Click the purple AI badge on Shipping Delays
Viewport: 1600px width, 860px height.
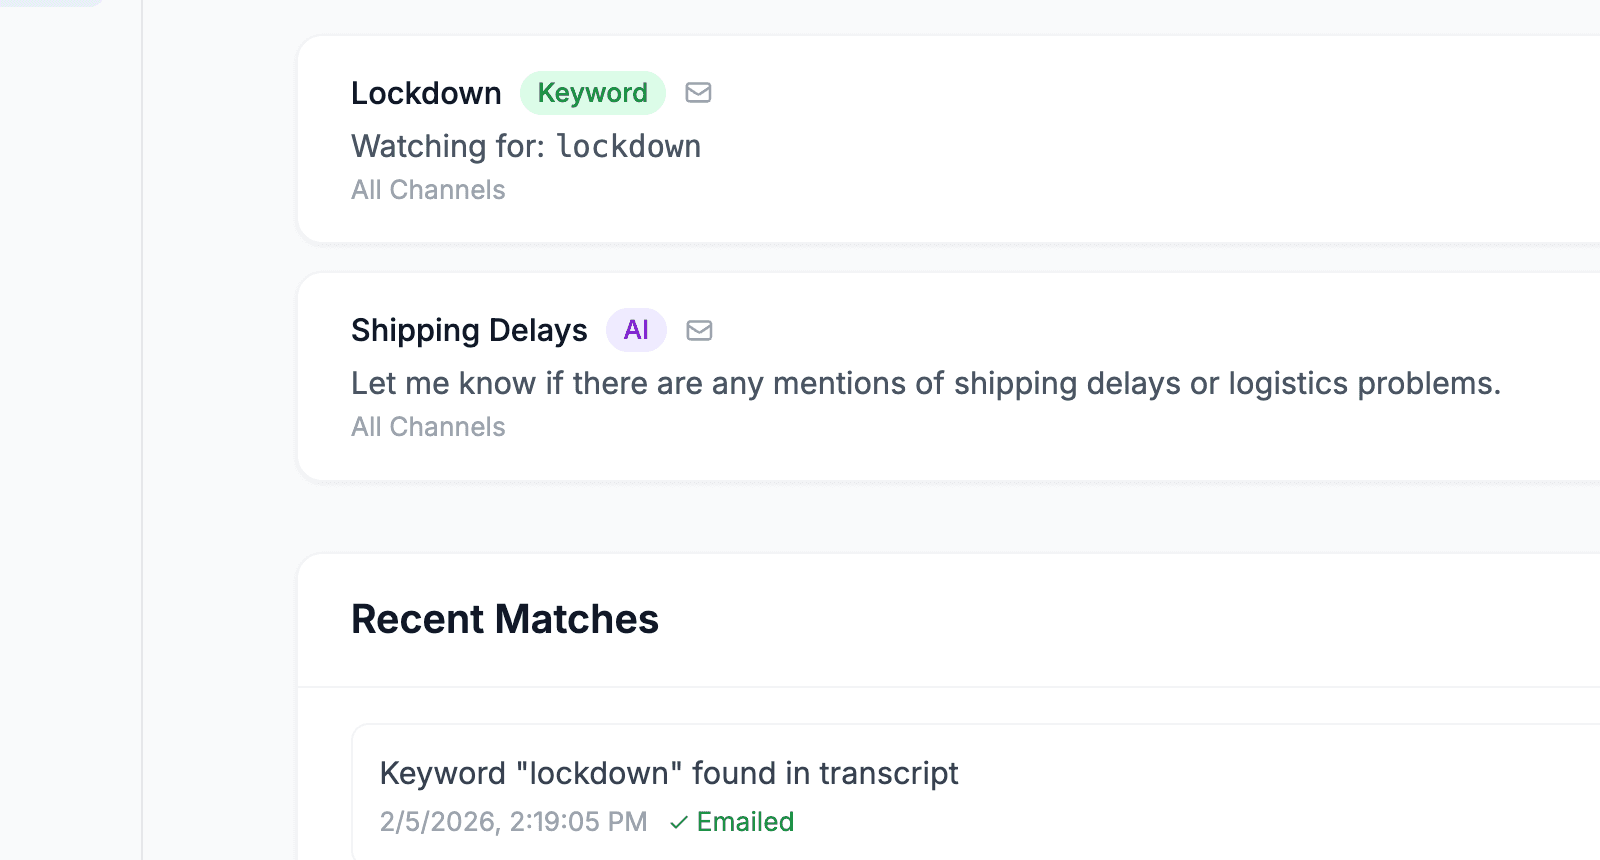click(x=635, y=330)
